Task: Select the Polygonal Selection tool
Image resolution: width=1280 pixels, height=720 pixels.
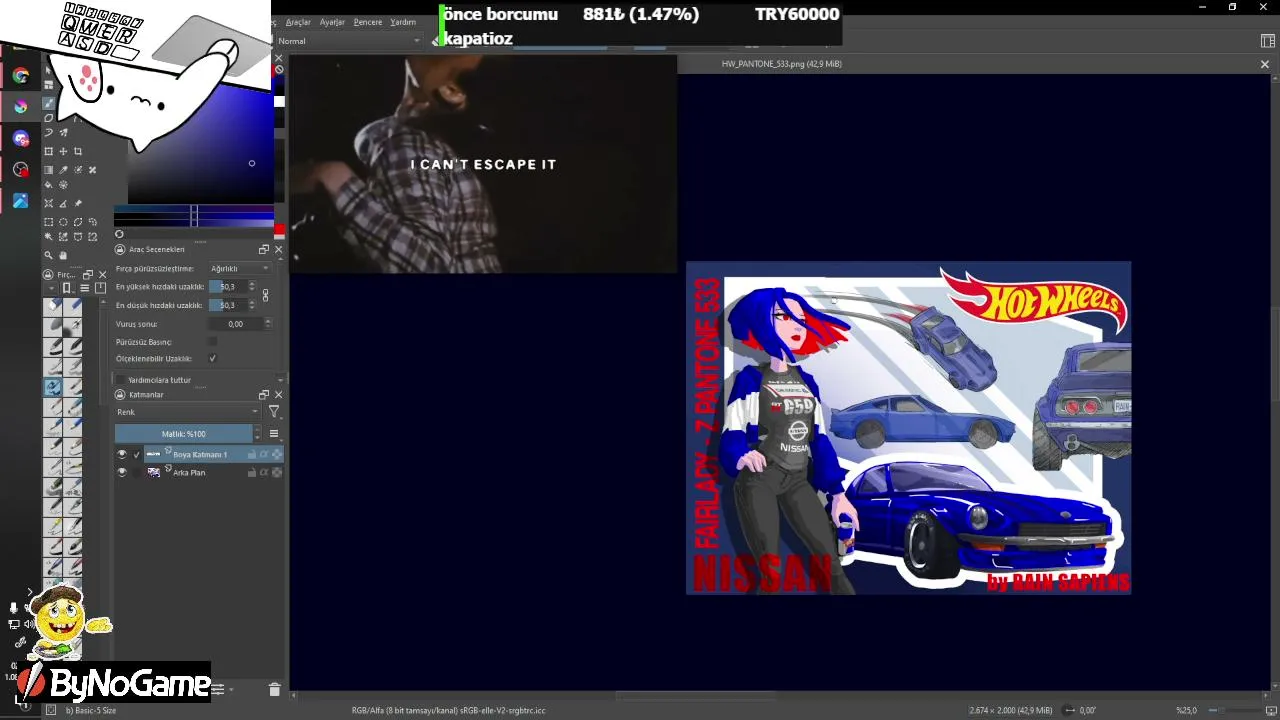Action: (78, 222)
